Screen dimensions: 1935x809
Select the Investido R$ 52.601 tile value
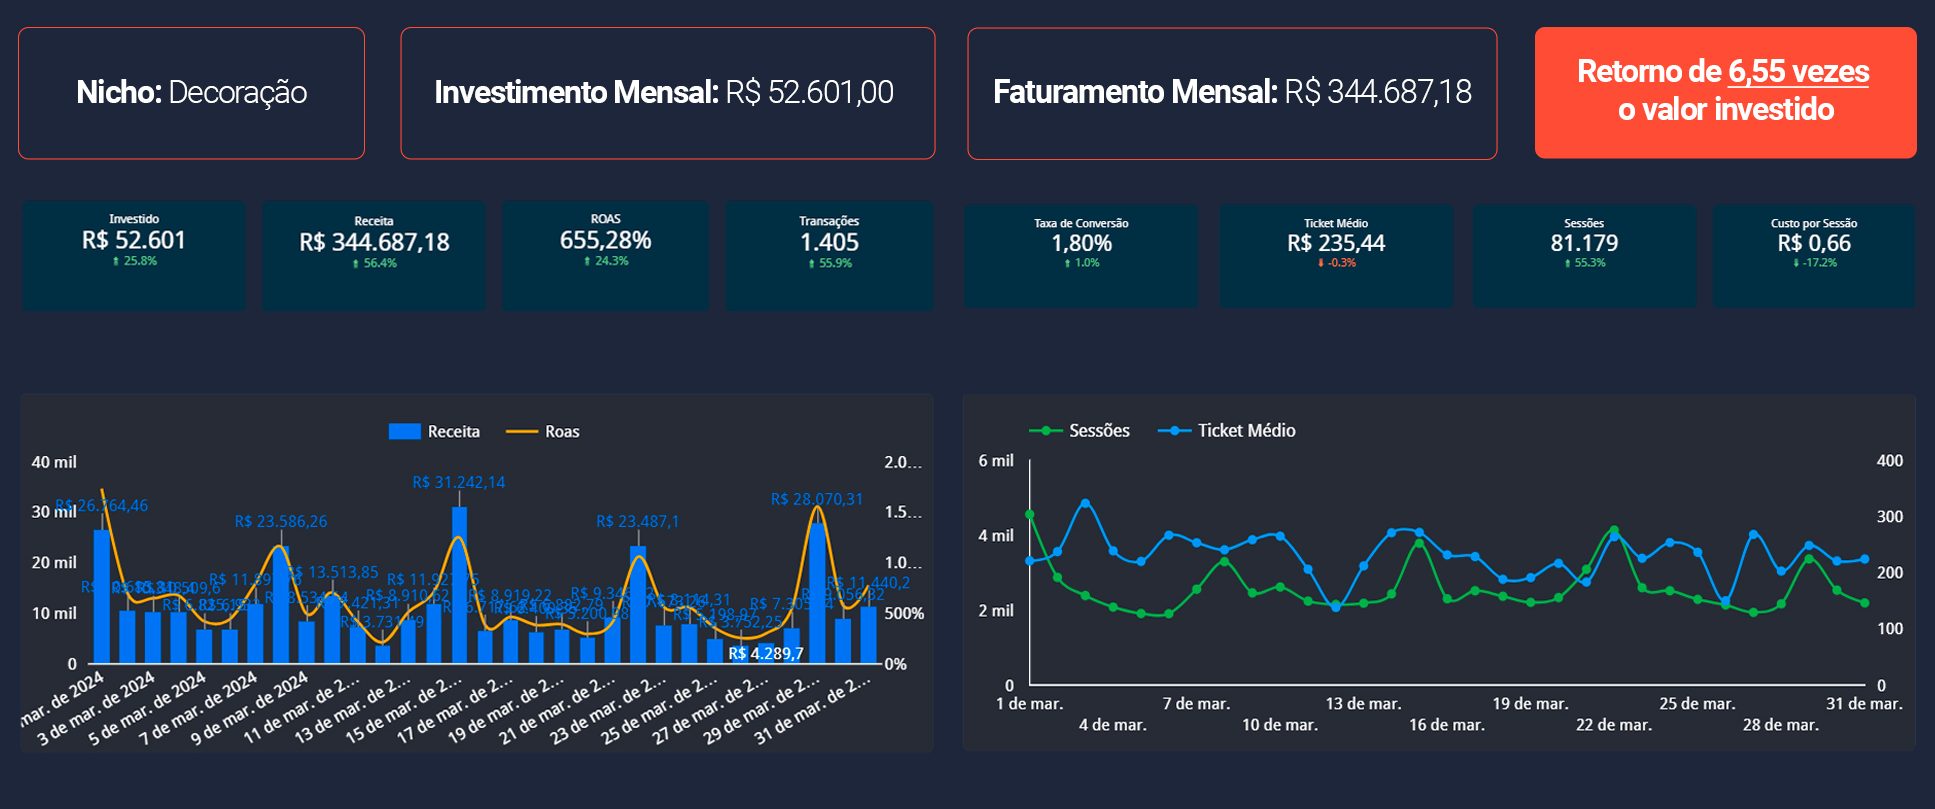pyautogui.click(x=134, y=240)
